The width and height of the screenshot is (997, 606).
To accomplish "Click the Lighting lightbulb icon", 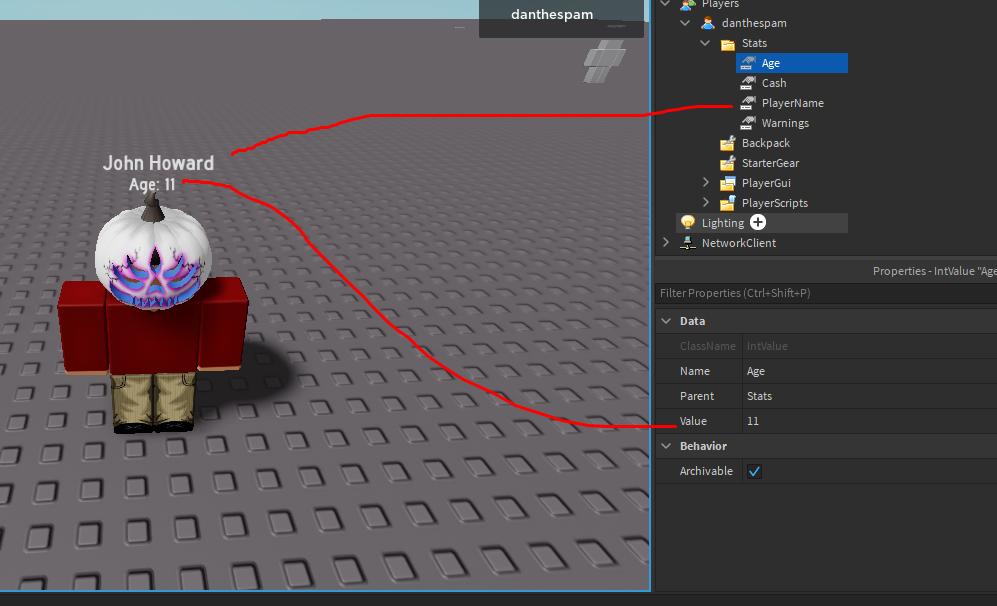I will pyautogui.click(x=687, y=223).
